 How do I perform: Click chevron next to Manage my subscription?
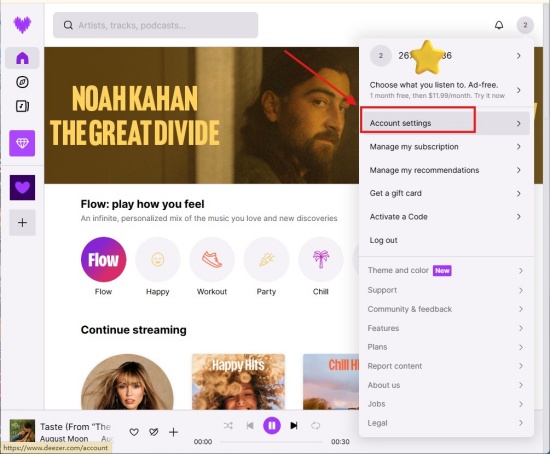coord(518,147)
